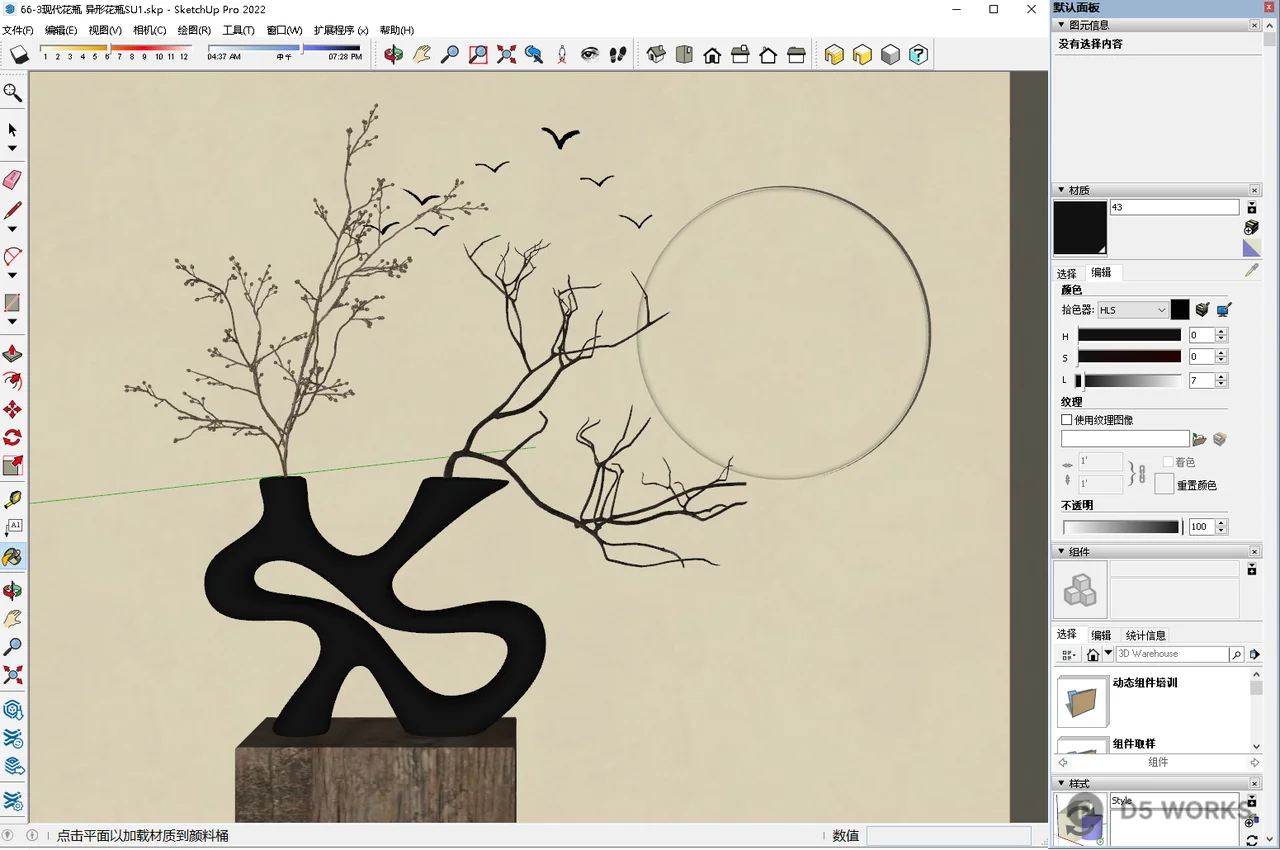Open the 相机(C) menu
This screenshot has width=1280, height=850.
coord(150,30)
